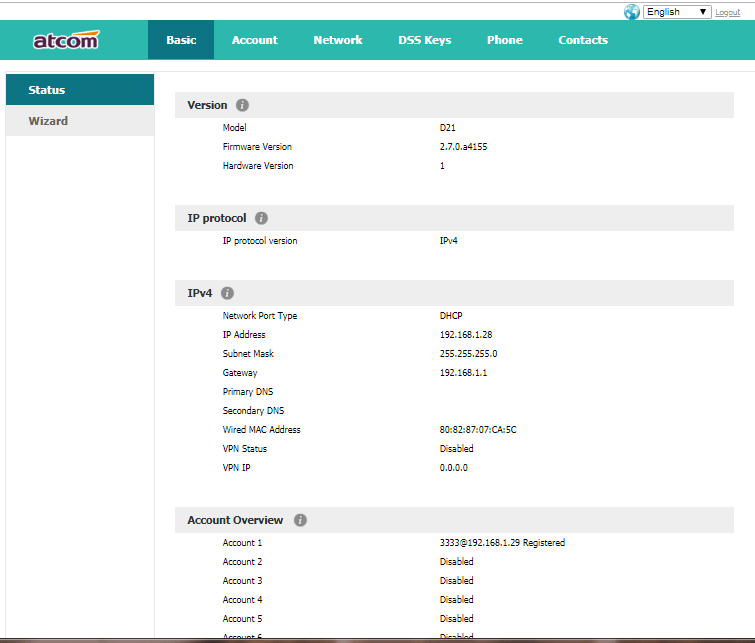This screenshot has width=755, height=643.
Task: Click the IPv4 protocol version value
Action: (x=448, y=240)
